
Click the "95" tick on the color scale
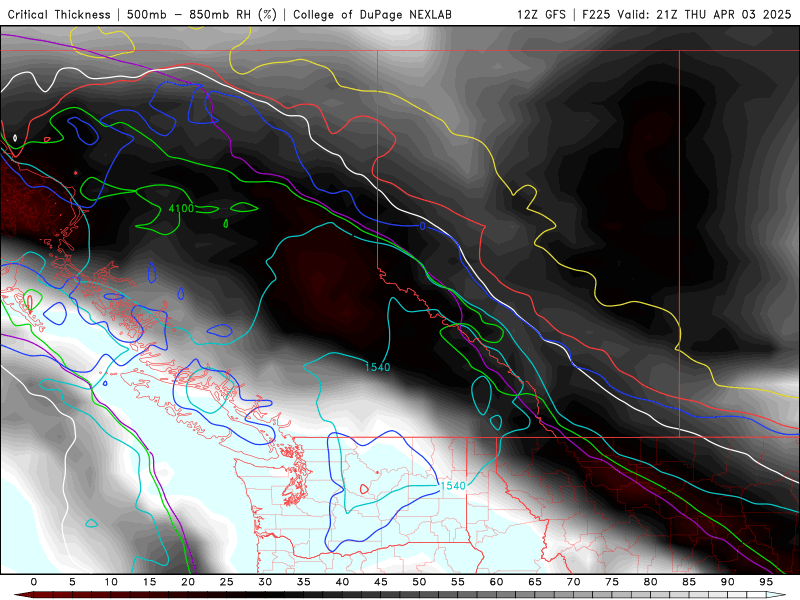(x=766, y=582)
